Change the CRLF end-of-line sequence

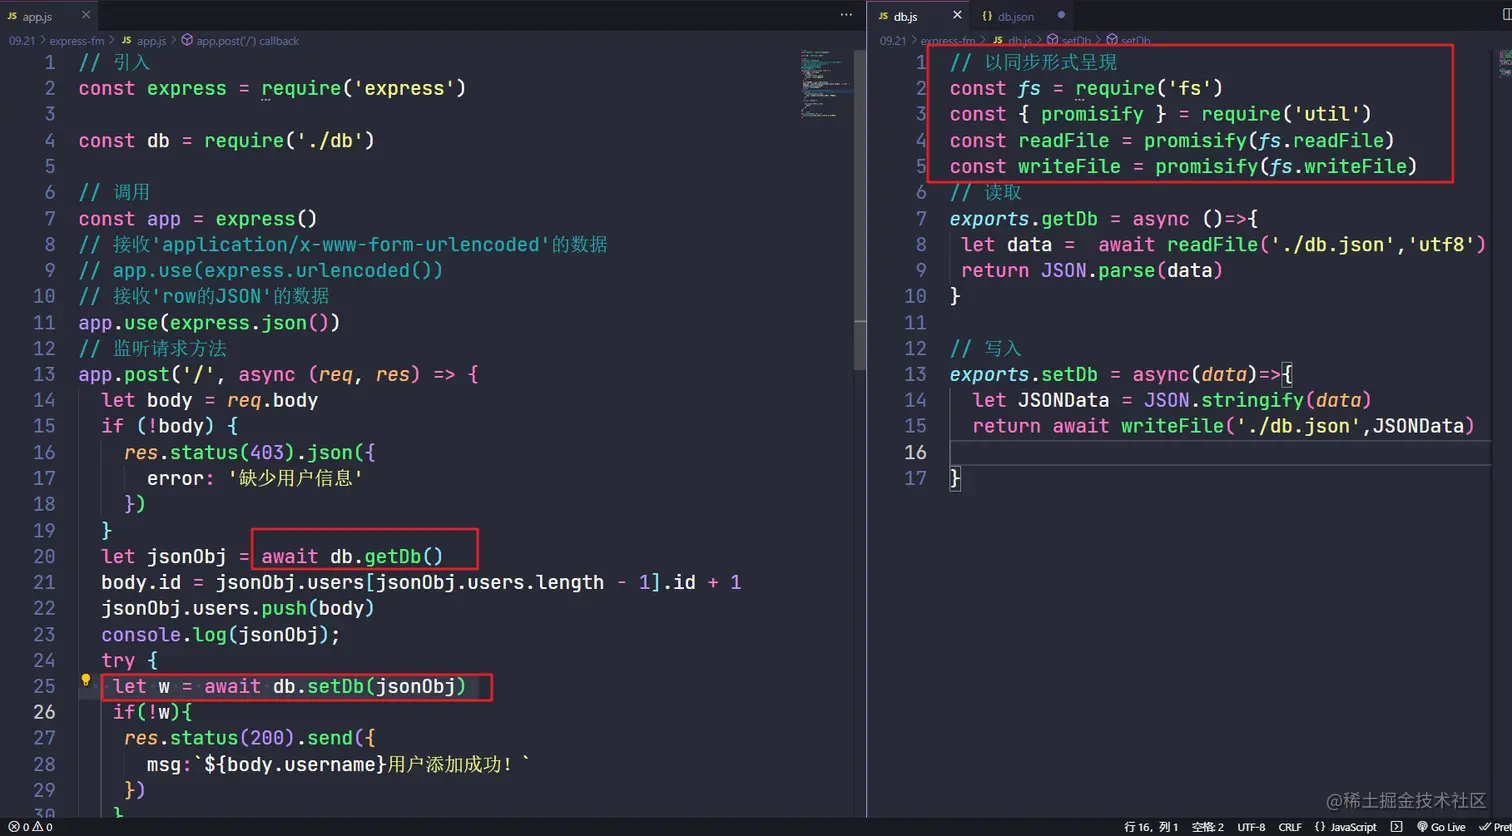1290,827
